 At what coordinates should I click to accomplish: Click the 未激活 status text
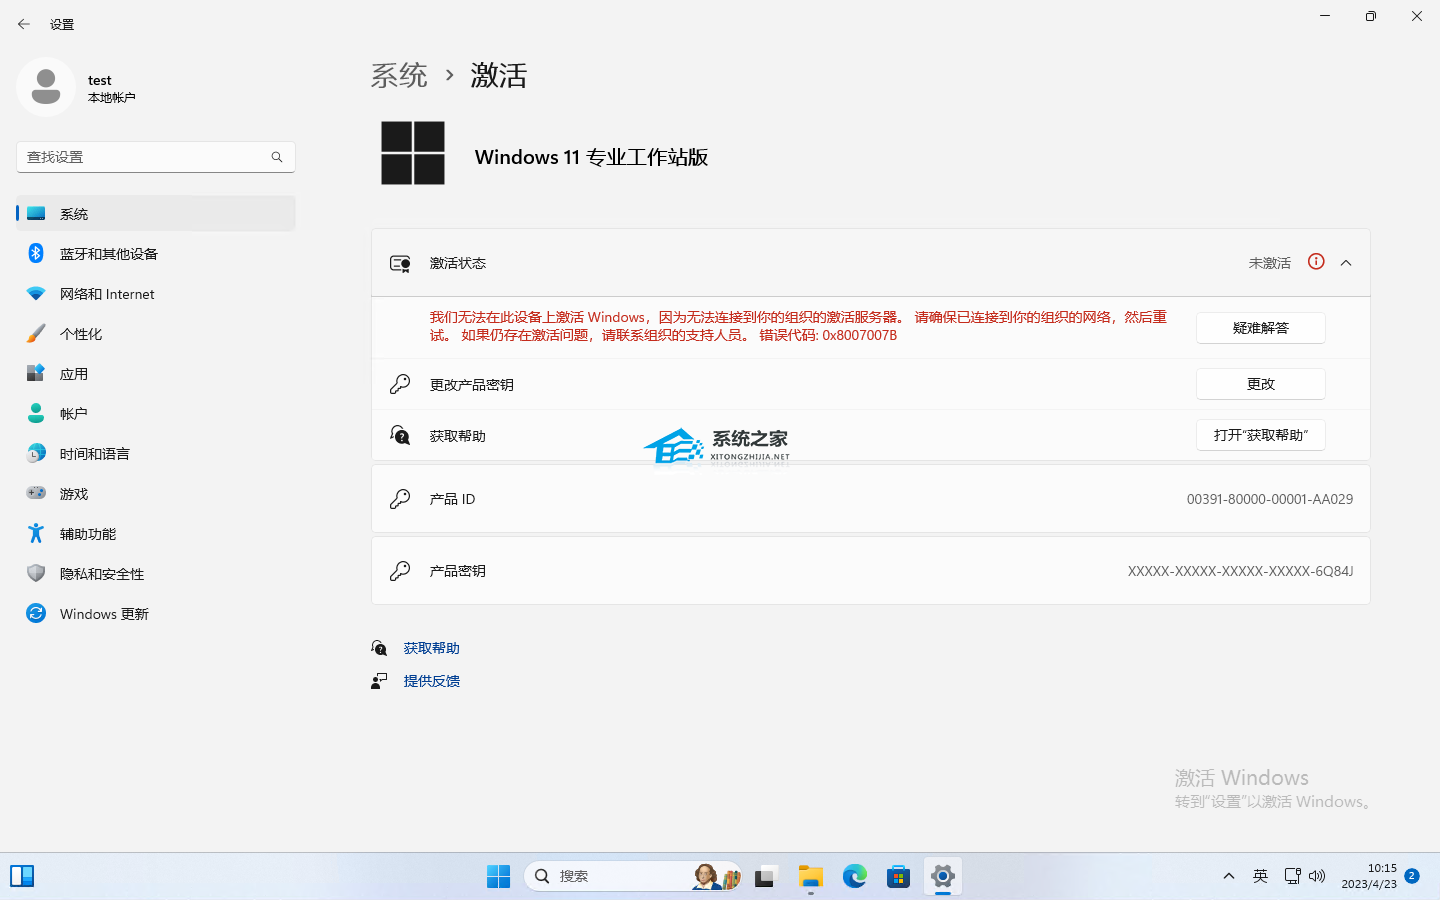(1270, 263)
